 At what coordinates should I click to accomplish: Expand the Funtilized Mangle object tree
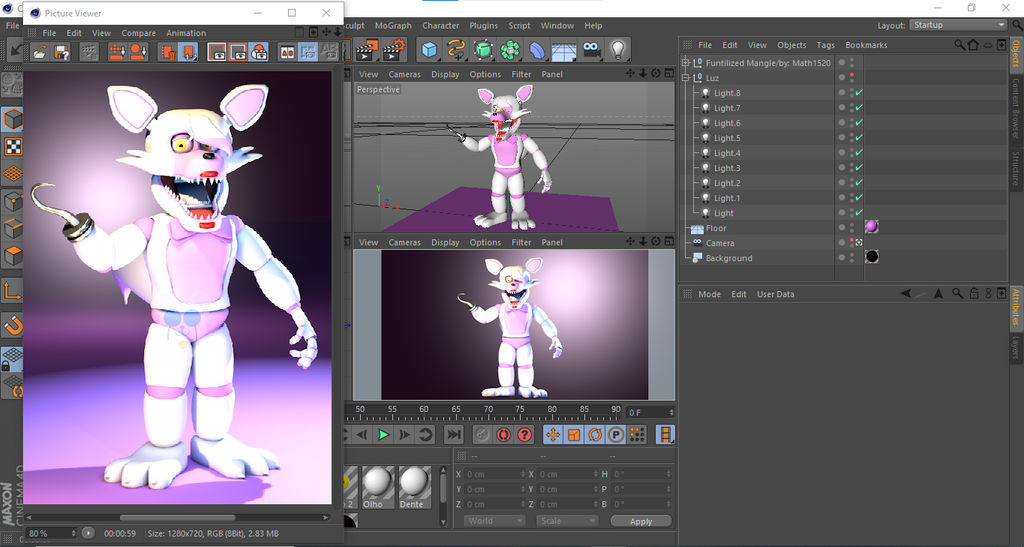click(685, 63)
